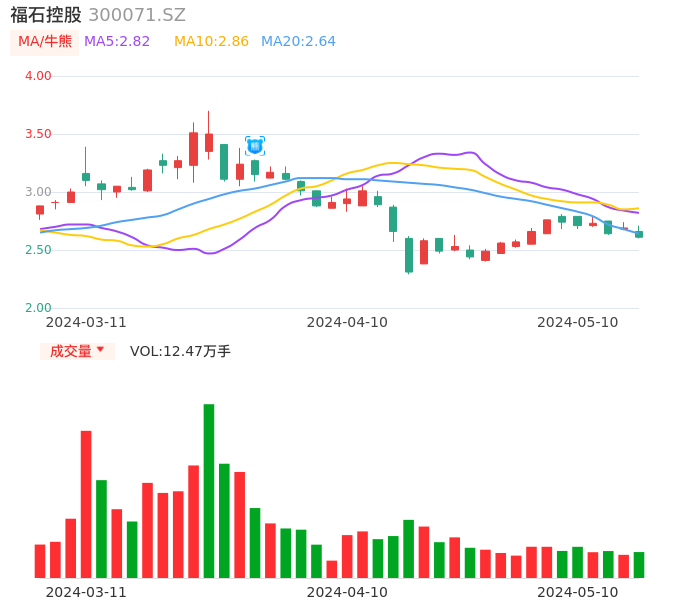Click 2024-05-10 date under volume chart
This screenshot has height=606, width=686.
pyautogui.click(x=578, y=592)
